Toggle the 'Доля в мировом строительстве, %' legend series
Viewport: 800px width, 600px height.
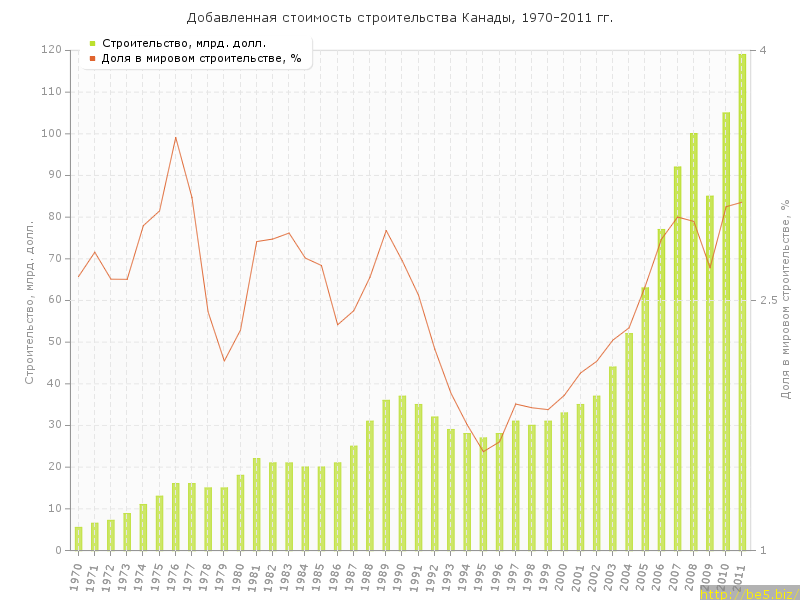(x=201, y=58)
